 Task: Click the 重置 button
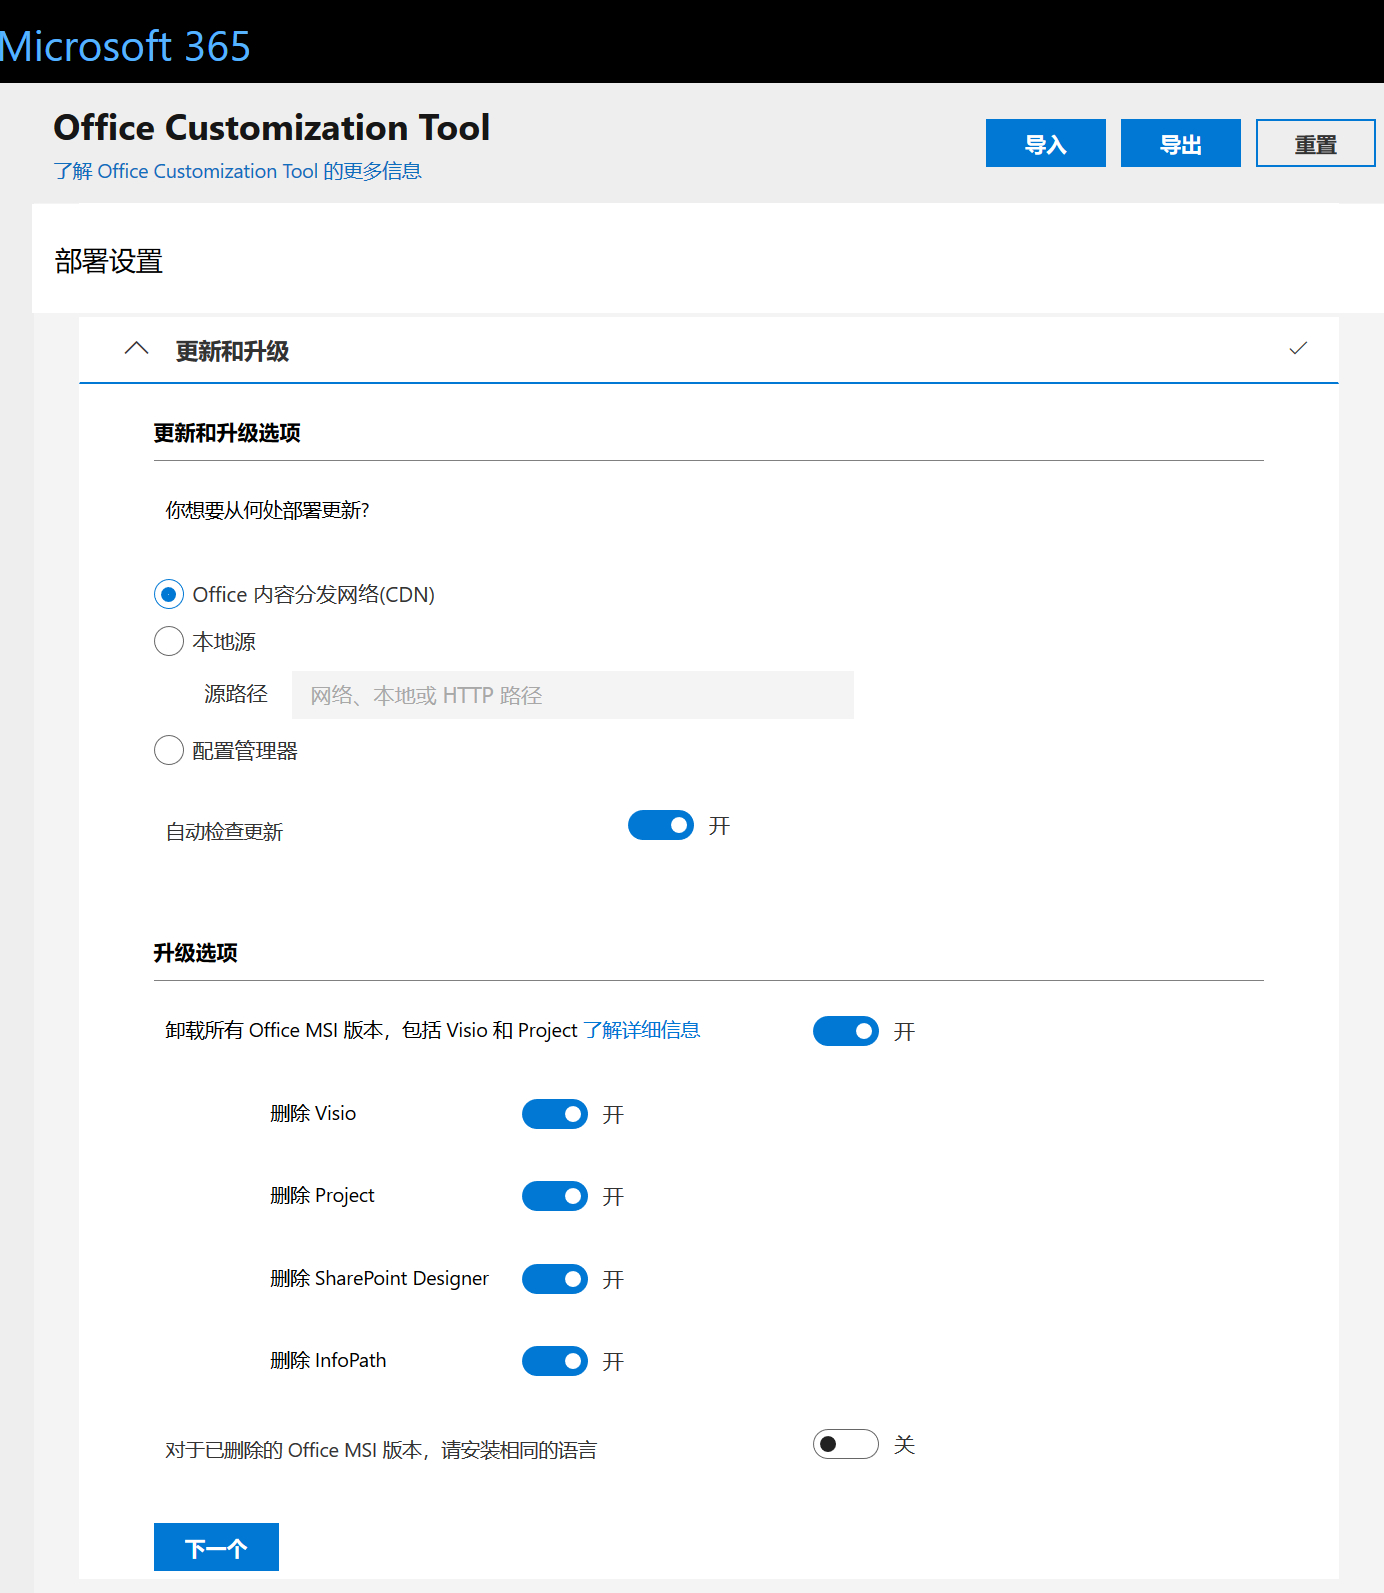coord(1316,143)
